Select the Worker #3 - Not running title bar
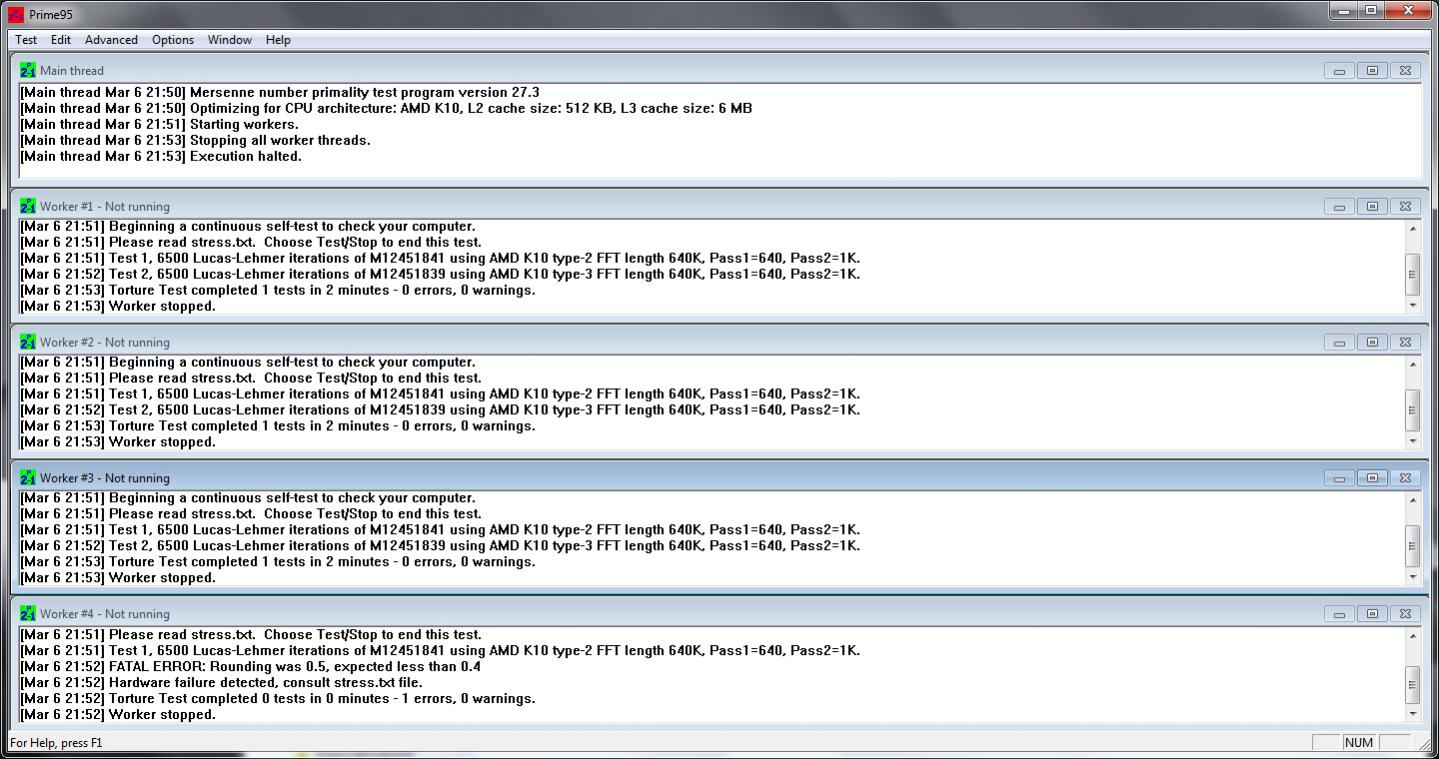The height and width of the screenshot is (759, 1439). [718, 478]
